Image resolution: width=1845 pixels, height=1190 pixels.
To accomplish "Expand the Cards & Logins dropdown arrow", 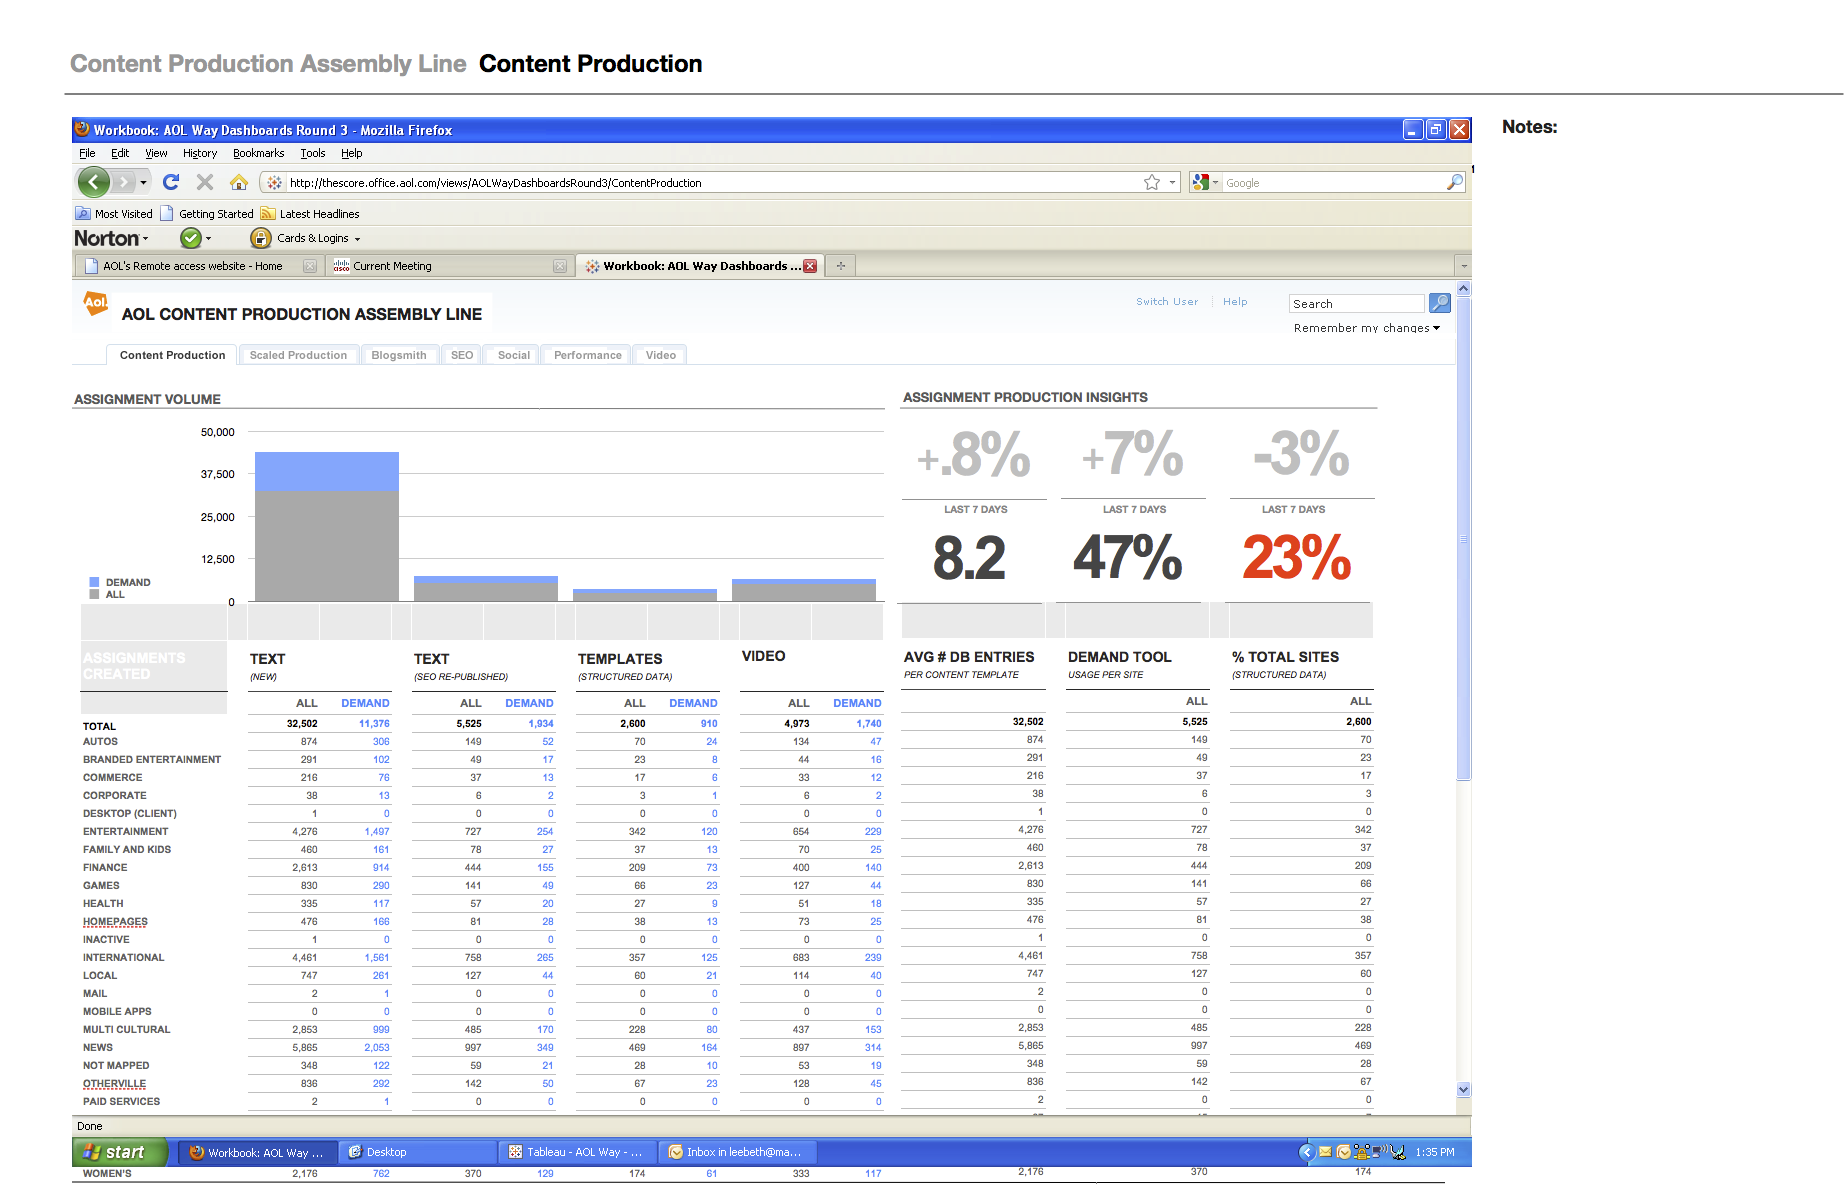I will 357,239.
